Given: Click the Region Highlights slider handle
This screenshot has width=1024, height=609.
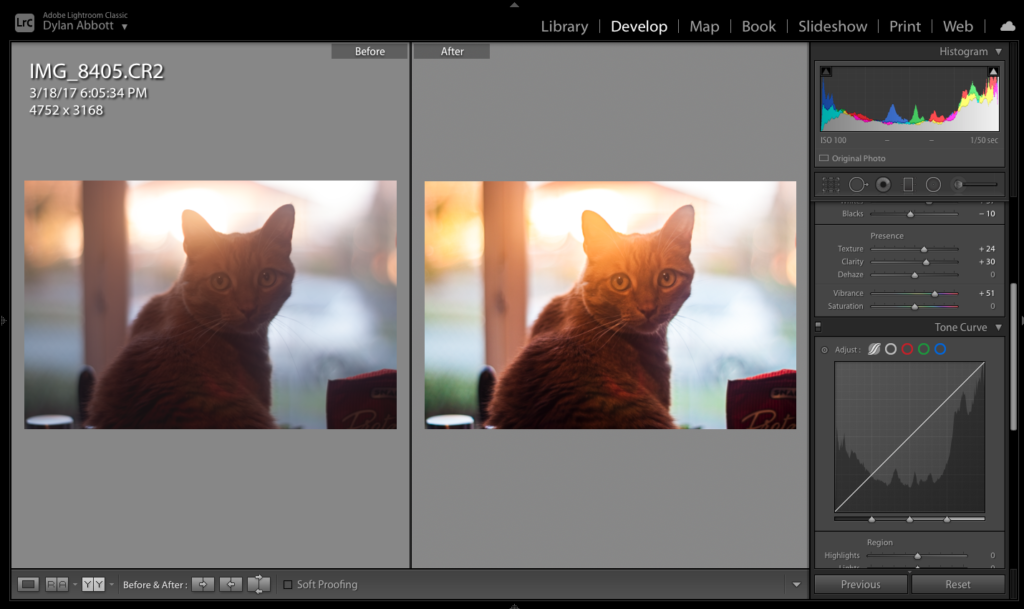Looking at the screenshot, I should point(918,556).
